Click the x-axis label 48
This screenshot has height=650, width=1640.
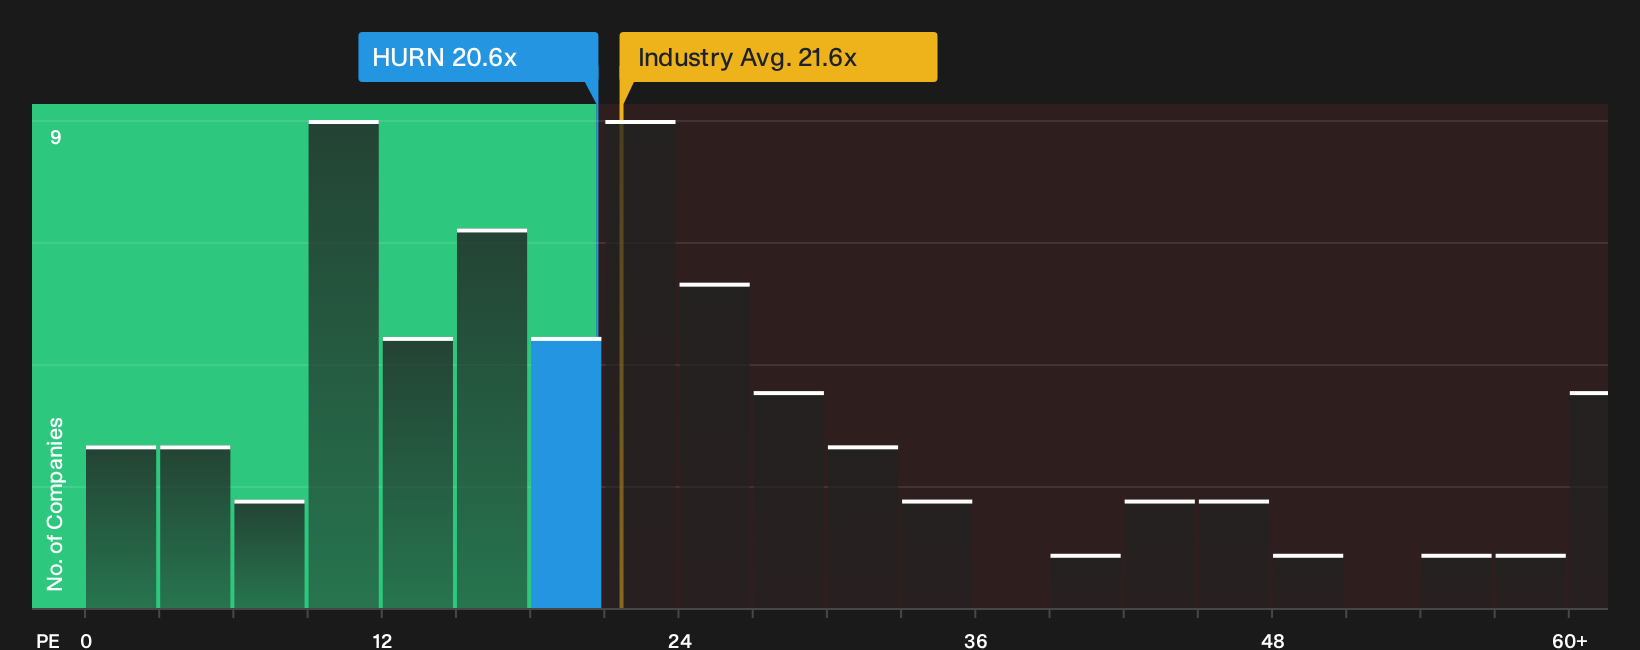coord(1272,640)
